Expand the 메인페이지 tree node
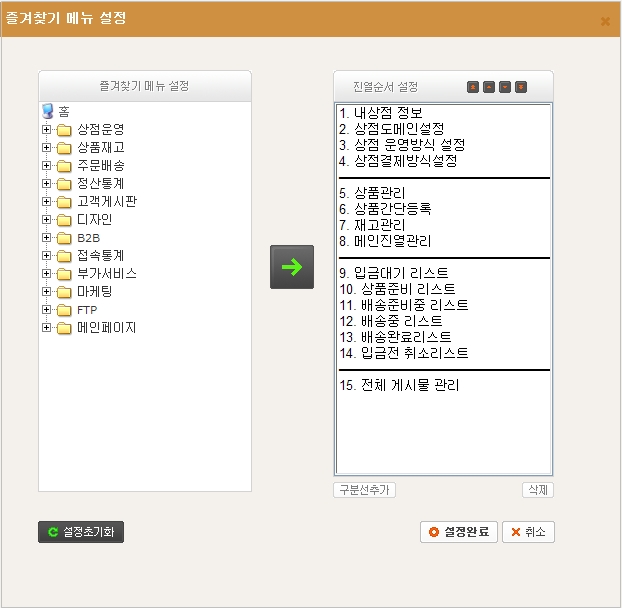This screenshot has width=622, height=609. [46, 327]
